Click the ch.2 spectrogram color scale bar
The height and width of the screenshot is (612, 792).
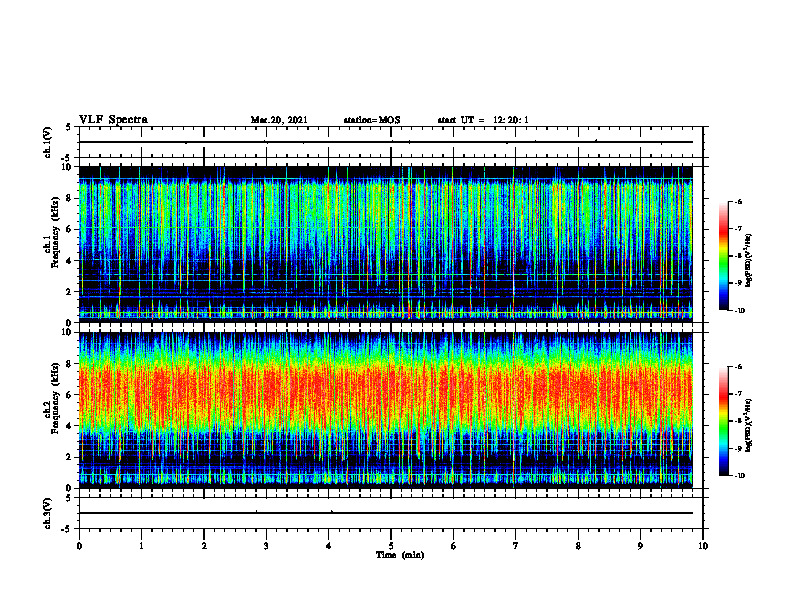[x=724, y=421]
